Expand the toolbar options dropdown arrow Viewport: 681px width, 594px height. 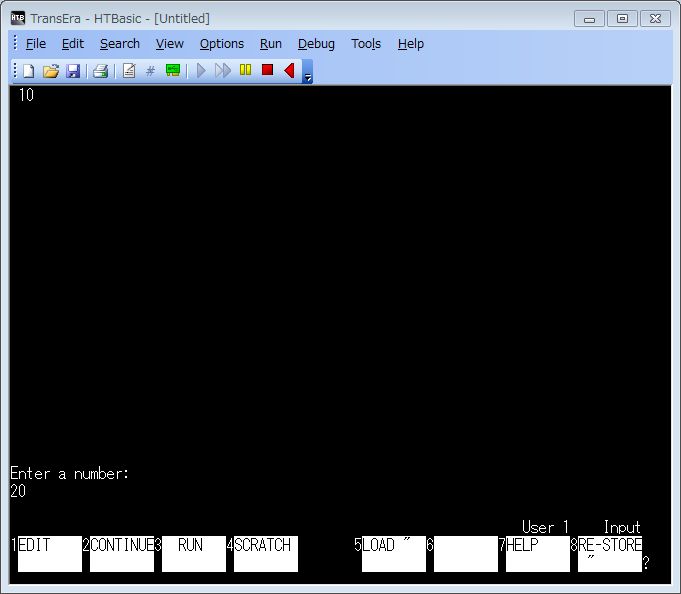click(x=307, y=72)
